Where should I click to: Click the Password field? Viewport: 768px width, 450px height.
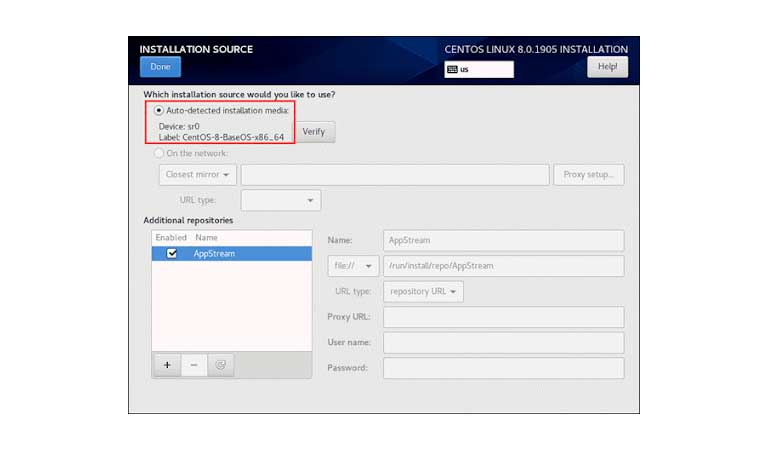pyautogui.click(x=504, y=368)
